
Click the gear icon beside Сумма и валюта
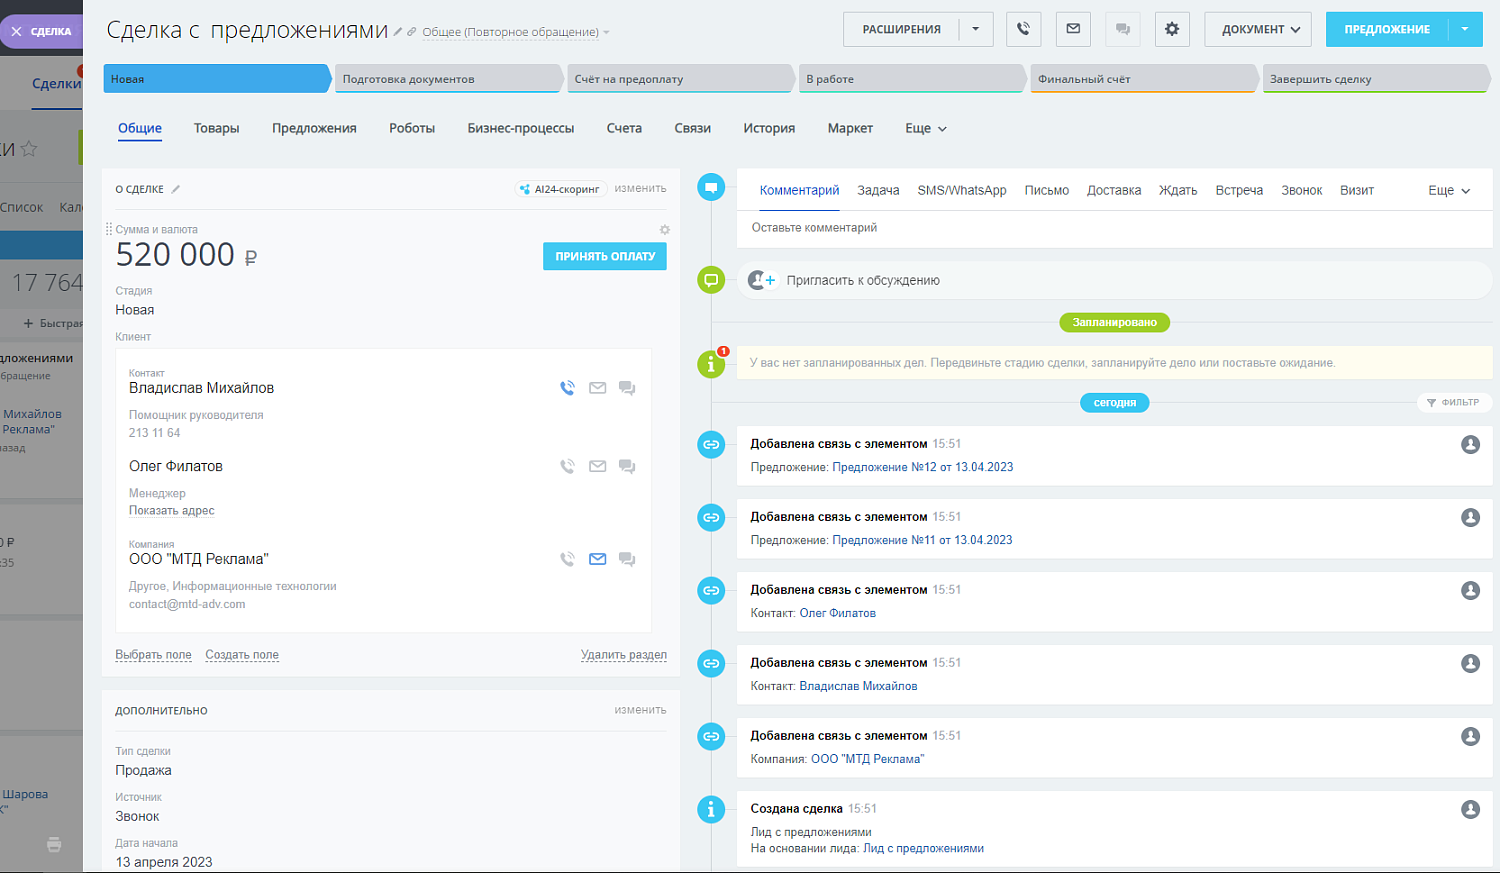pyautogui.click(x=663, y=229)
